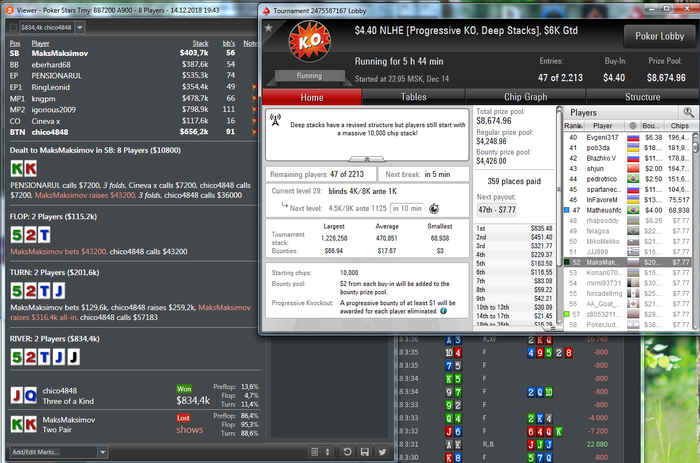Image resolution: width=700 pixels, height=463 pixels.
Task: Click the Running status button
Action: (x=309, y=76)
